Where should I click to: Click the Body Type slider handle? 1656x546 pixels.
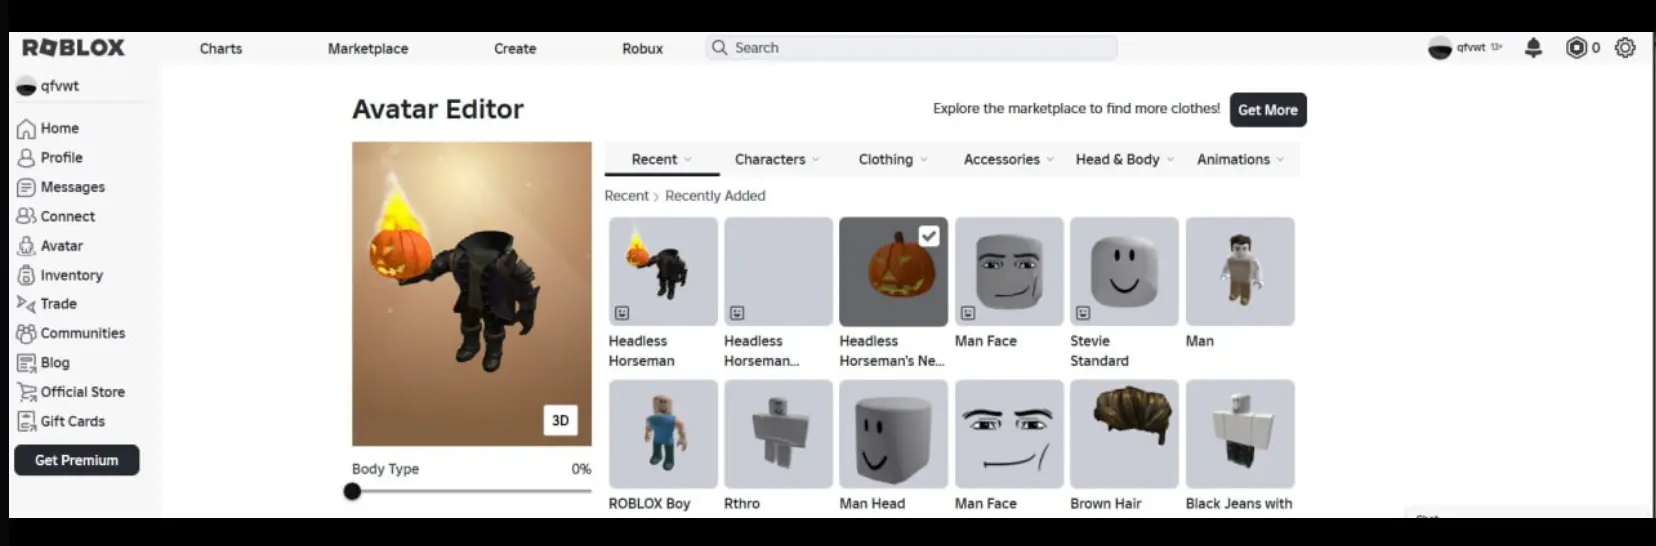352,491
